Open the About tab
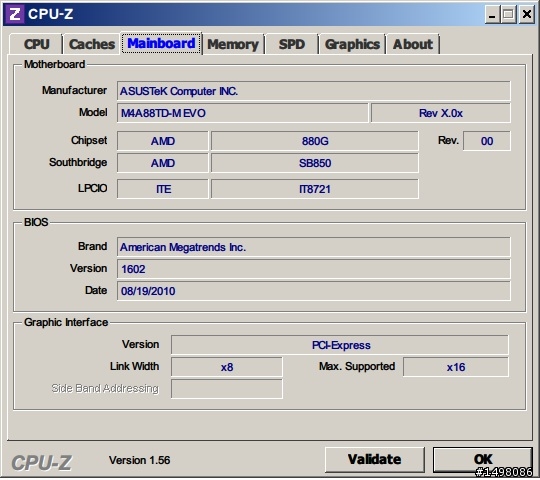Image resolution: width=540 pixels, height=480 pixels. (x=413, y=44)
